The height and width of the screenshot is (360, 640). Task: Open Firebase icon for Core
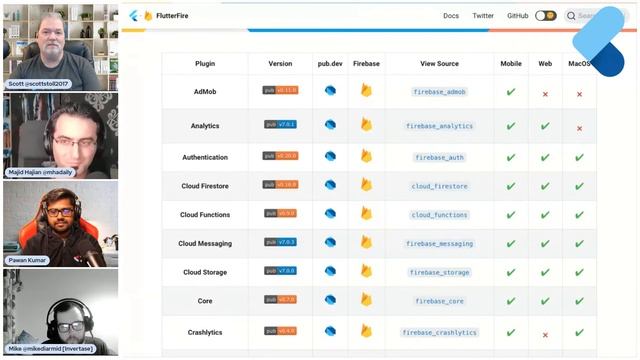(366, 300)
